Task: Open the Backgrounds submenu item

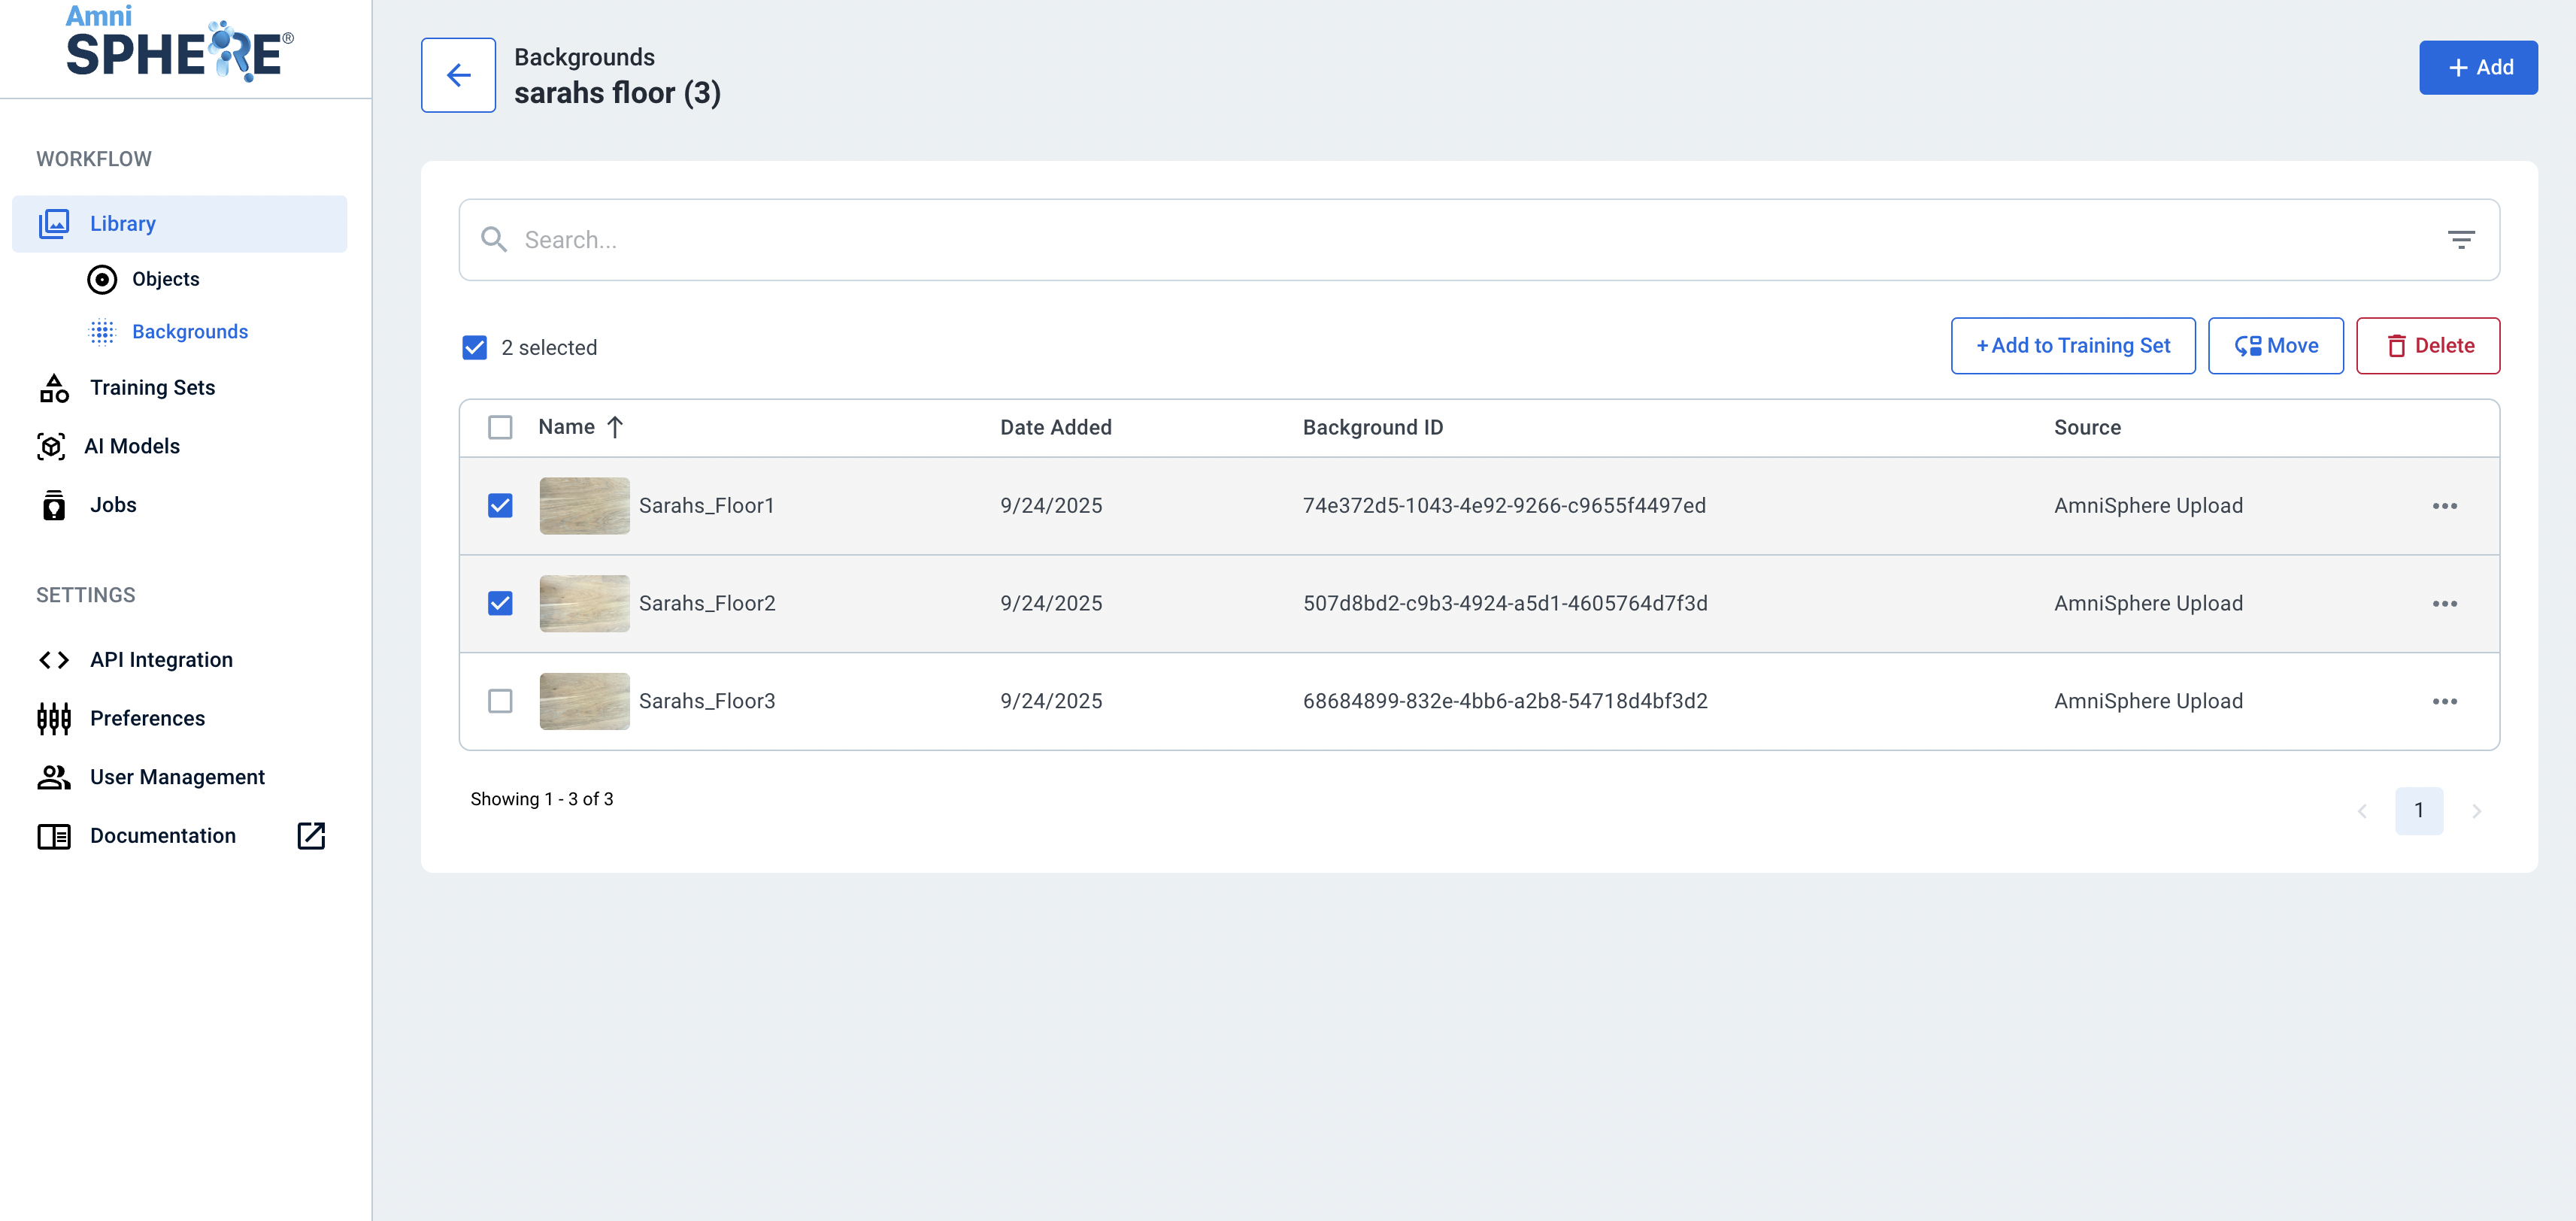Action: click(190, 332)
